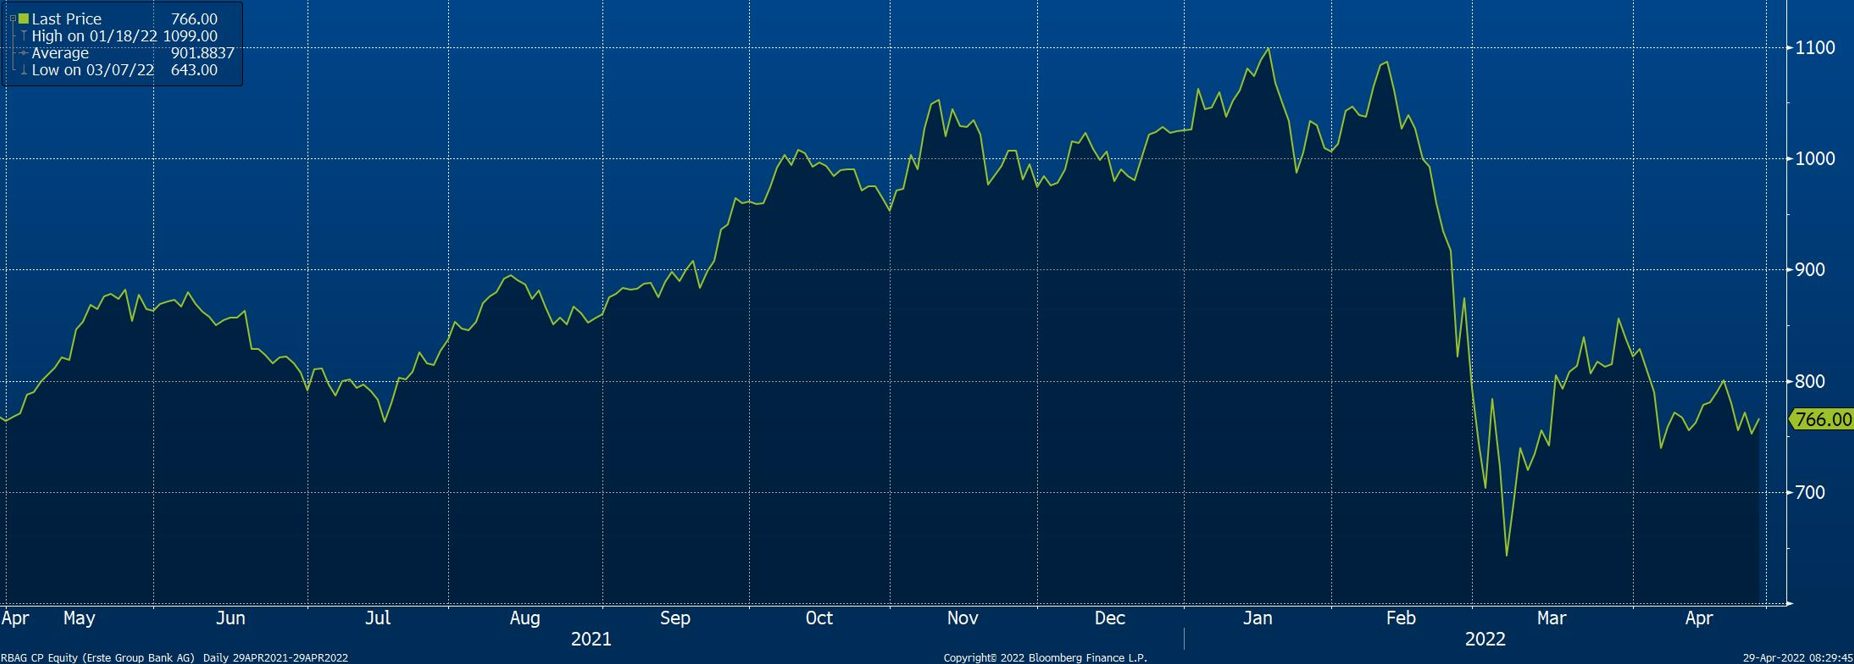Click the Dec label on time axis
Image resolution: width=1854 pixels, height=664 pixels.
1110,618
